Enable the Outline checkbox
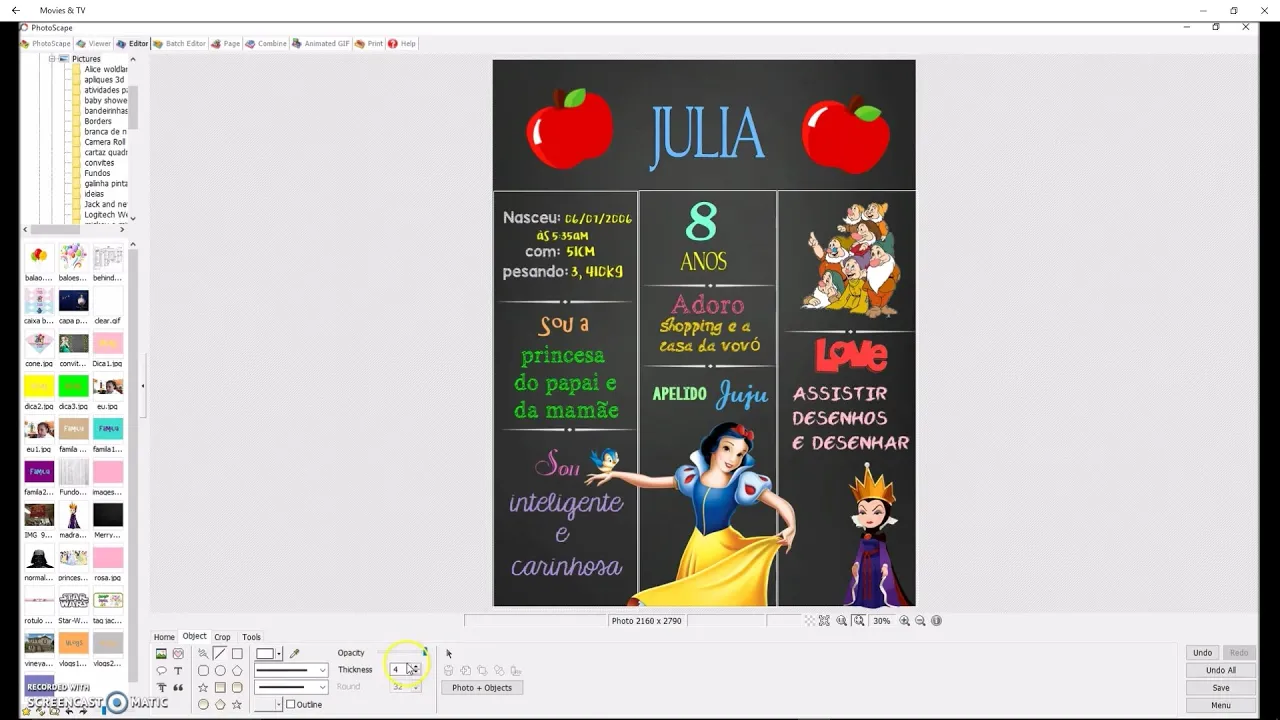 [x=290, y=704]
